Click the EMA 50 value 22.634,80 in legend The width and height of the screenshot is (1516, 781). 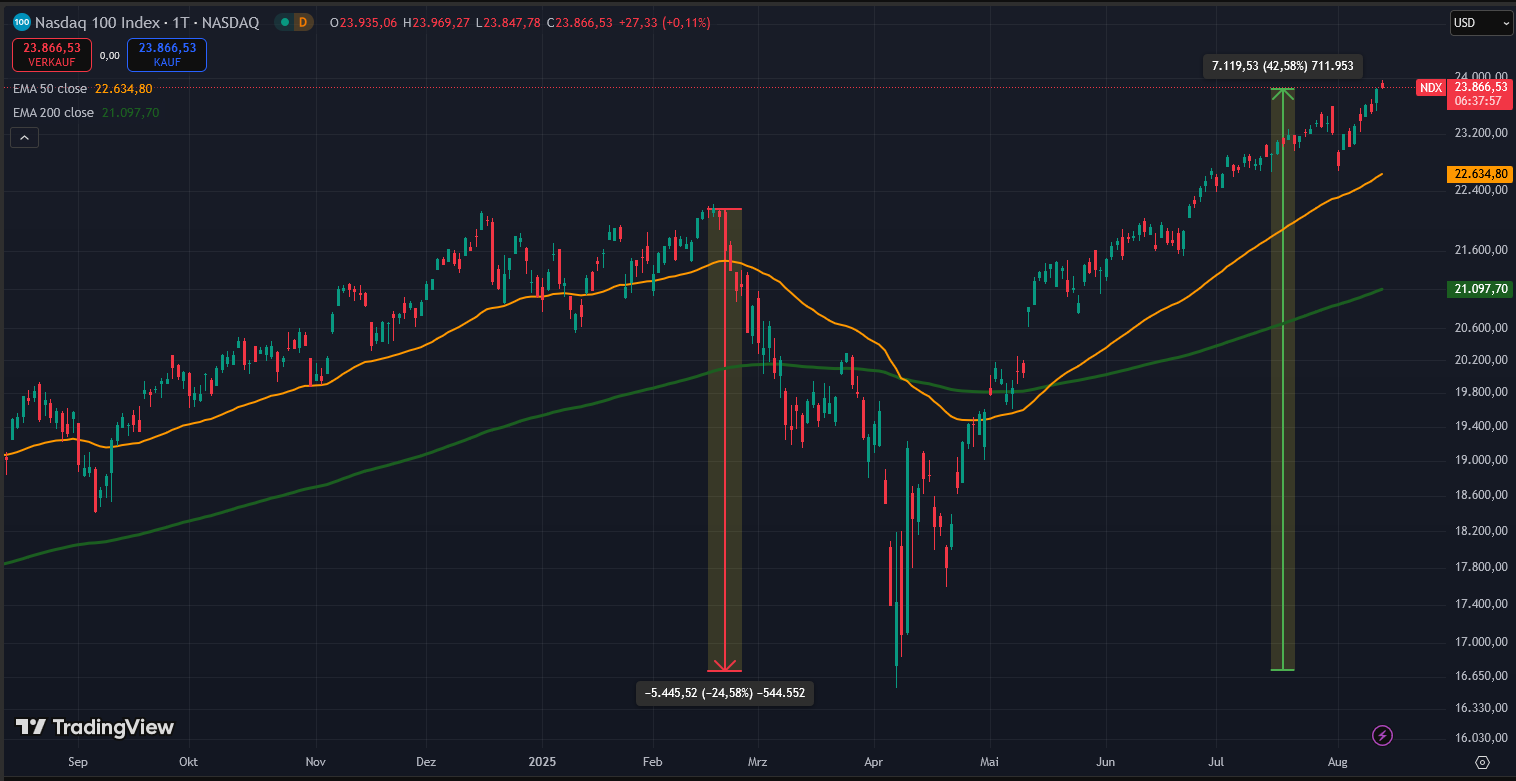click(x=123, y=89)
